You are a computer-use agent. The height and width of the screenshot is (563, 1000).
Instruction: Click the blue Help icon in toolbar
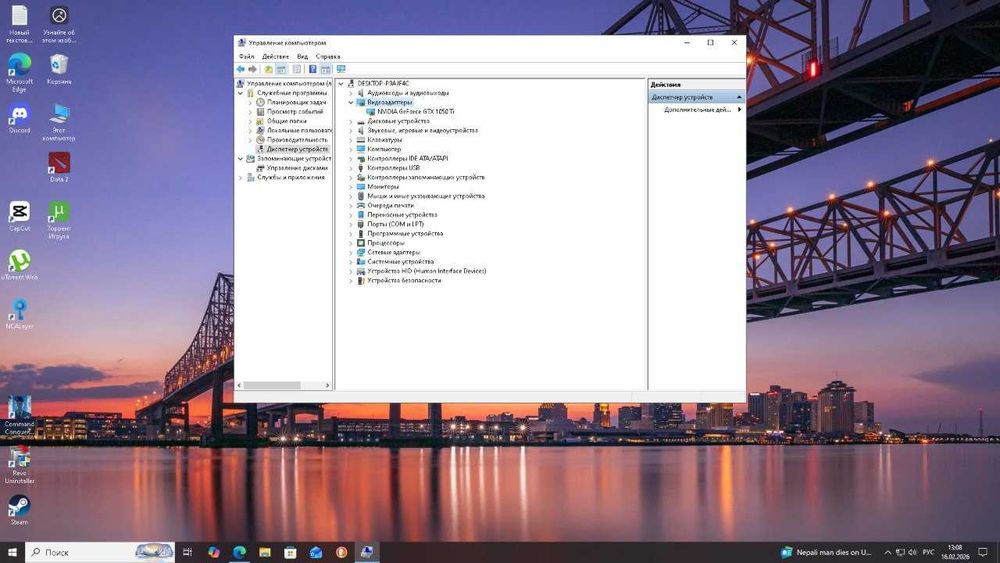click(312, 69)
